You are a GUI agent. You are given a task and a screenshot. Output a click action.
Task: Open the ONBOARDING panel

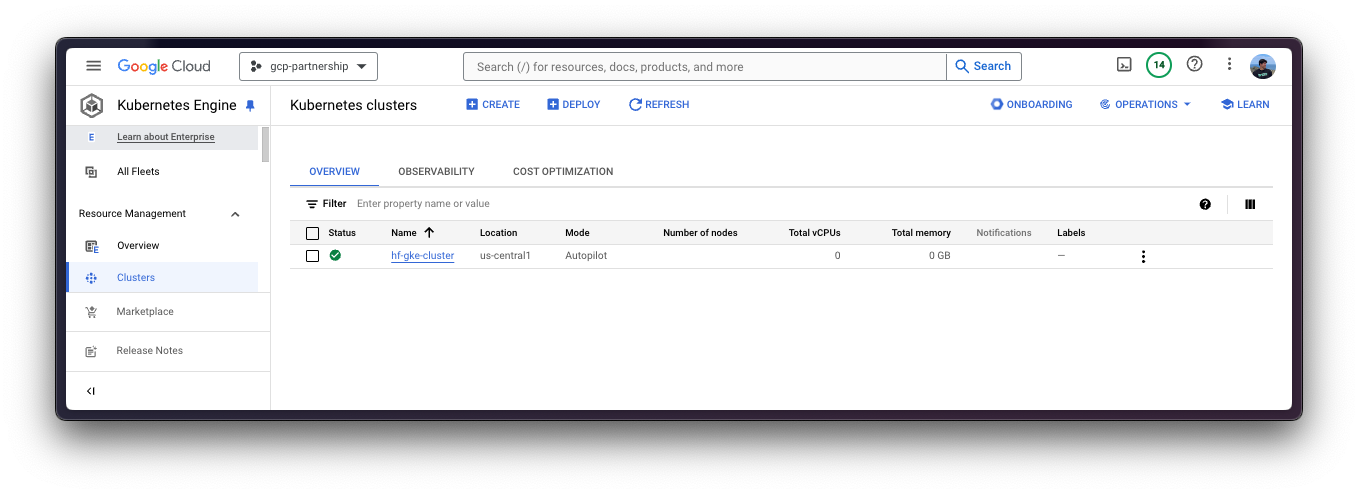click(1031, 105)
